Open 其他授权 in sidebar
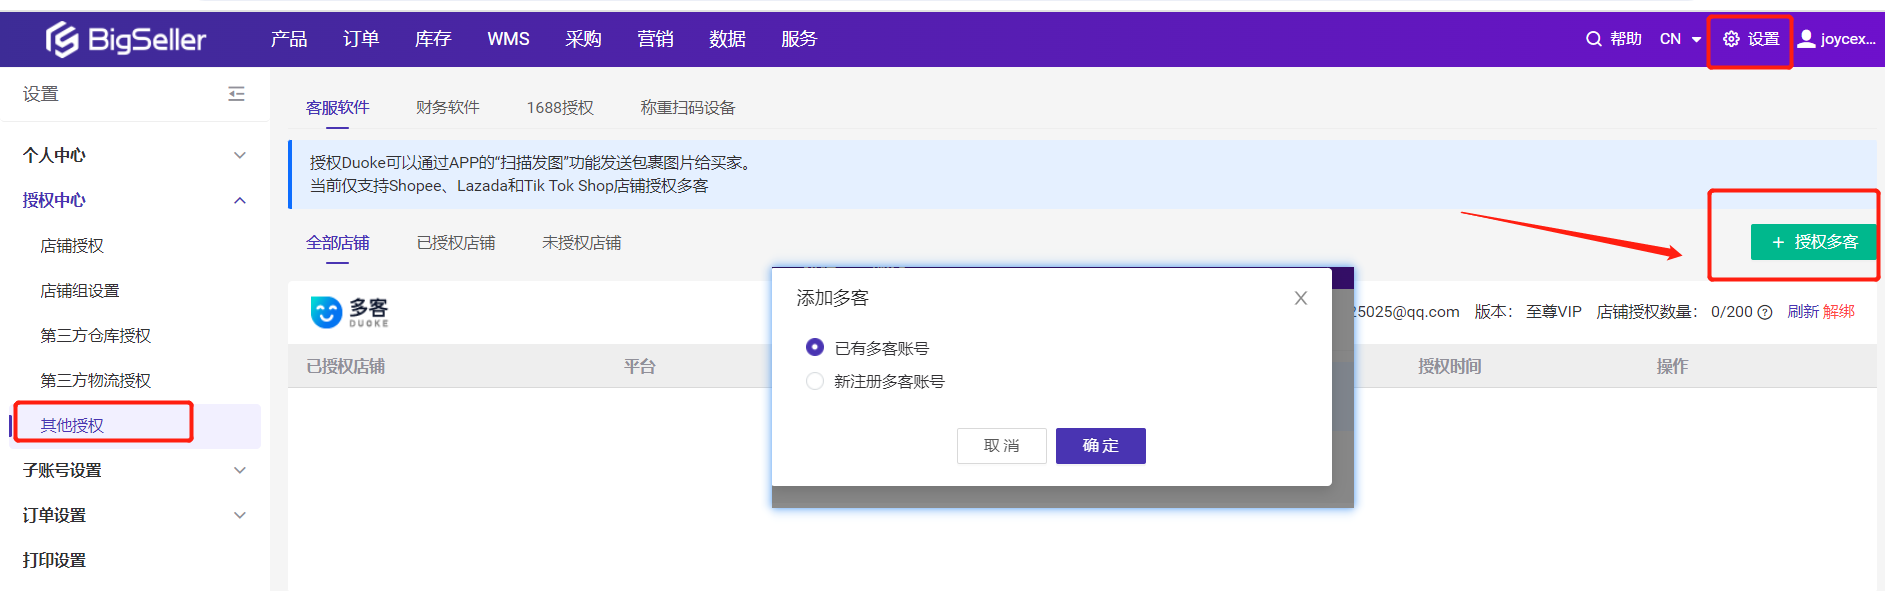The height and width of the screenshot is (591, 1885). 72,425
